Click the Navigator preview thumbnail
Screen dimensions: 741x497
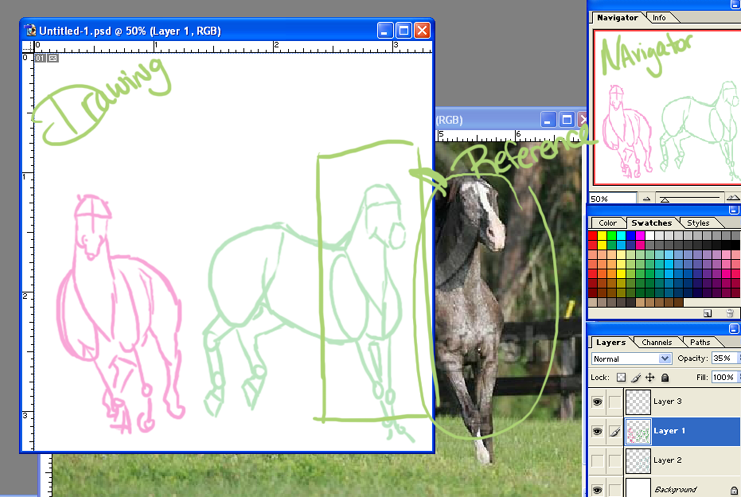coord(667,107)
